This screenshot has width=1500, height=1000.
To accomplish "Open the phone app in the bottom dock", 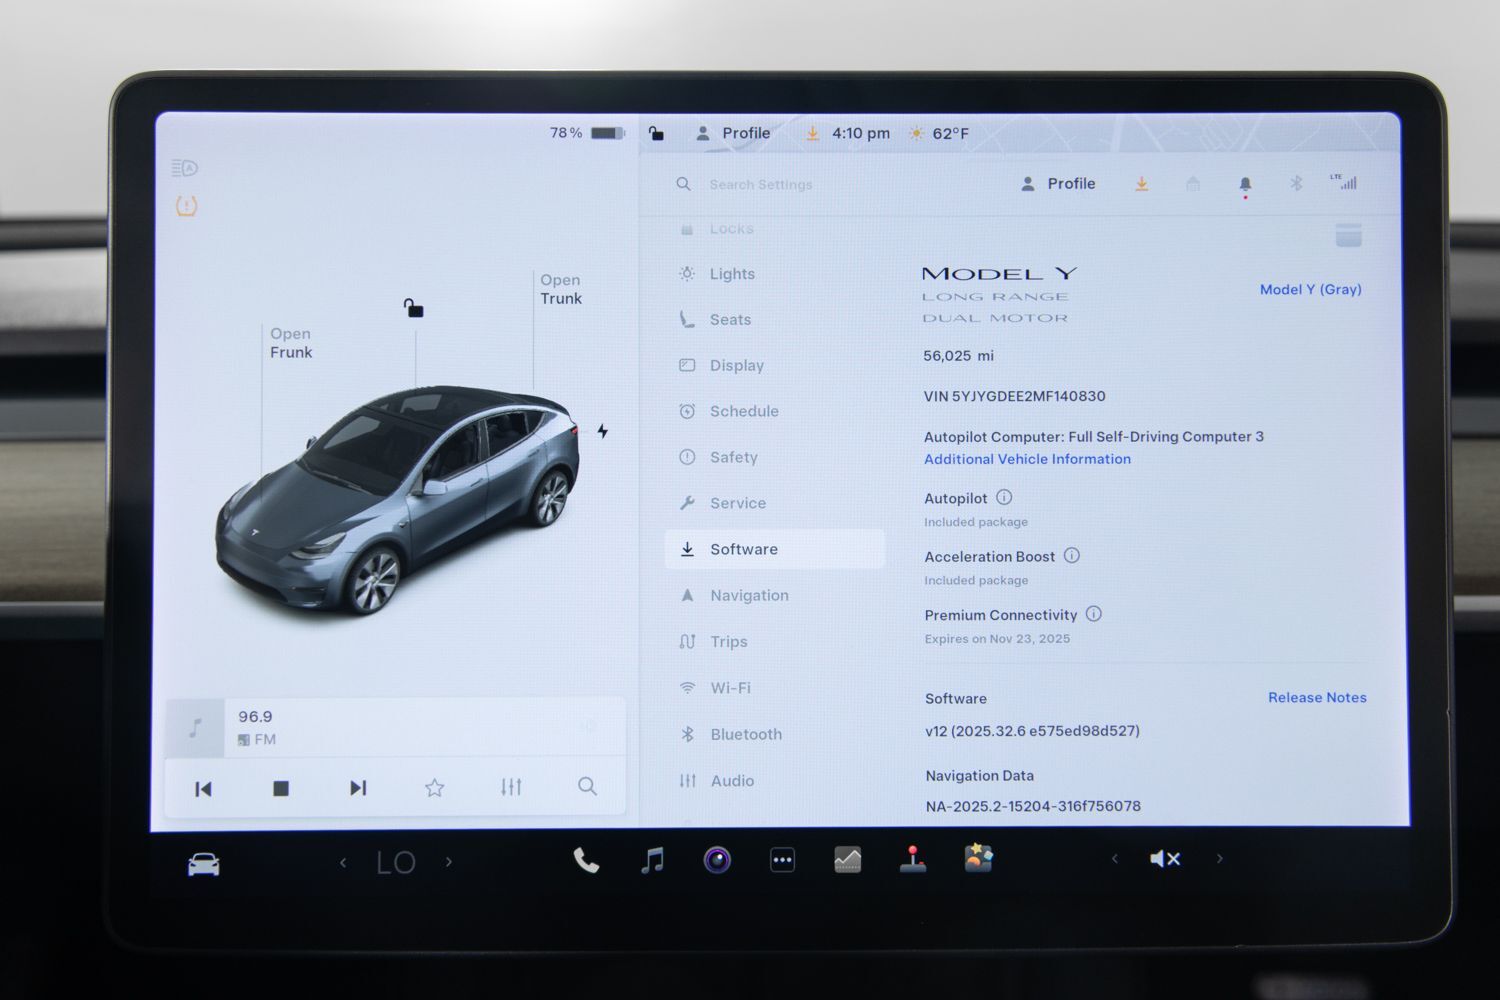I will pyautogui.click(x=586, y=860).
